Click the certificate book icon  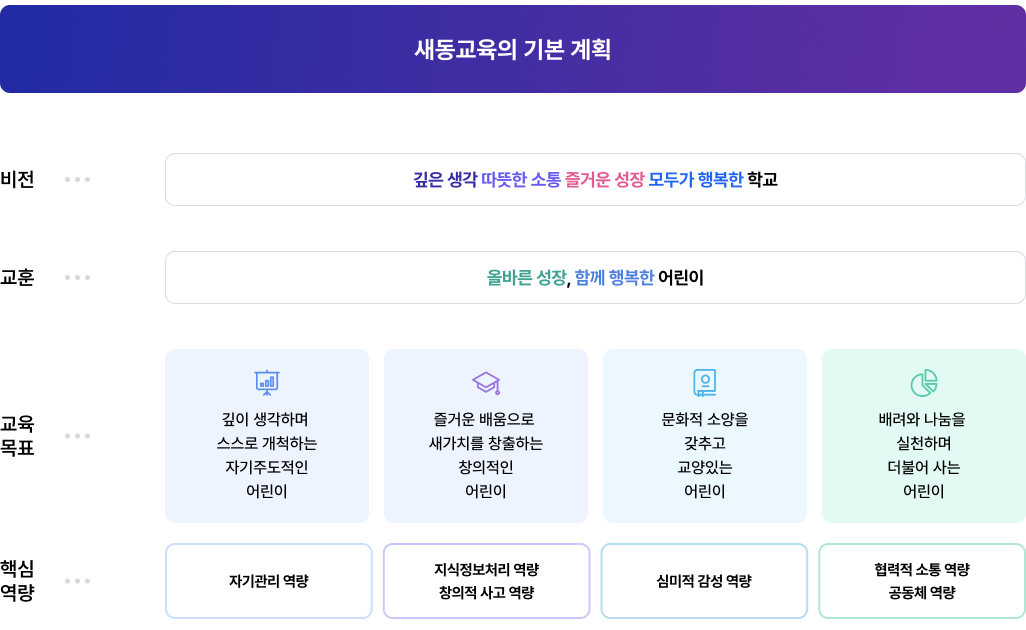(705, 382)
